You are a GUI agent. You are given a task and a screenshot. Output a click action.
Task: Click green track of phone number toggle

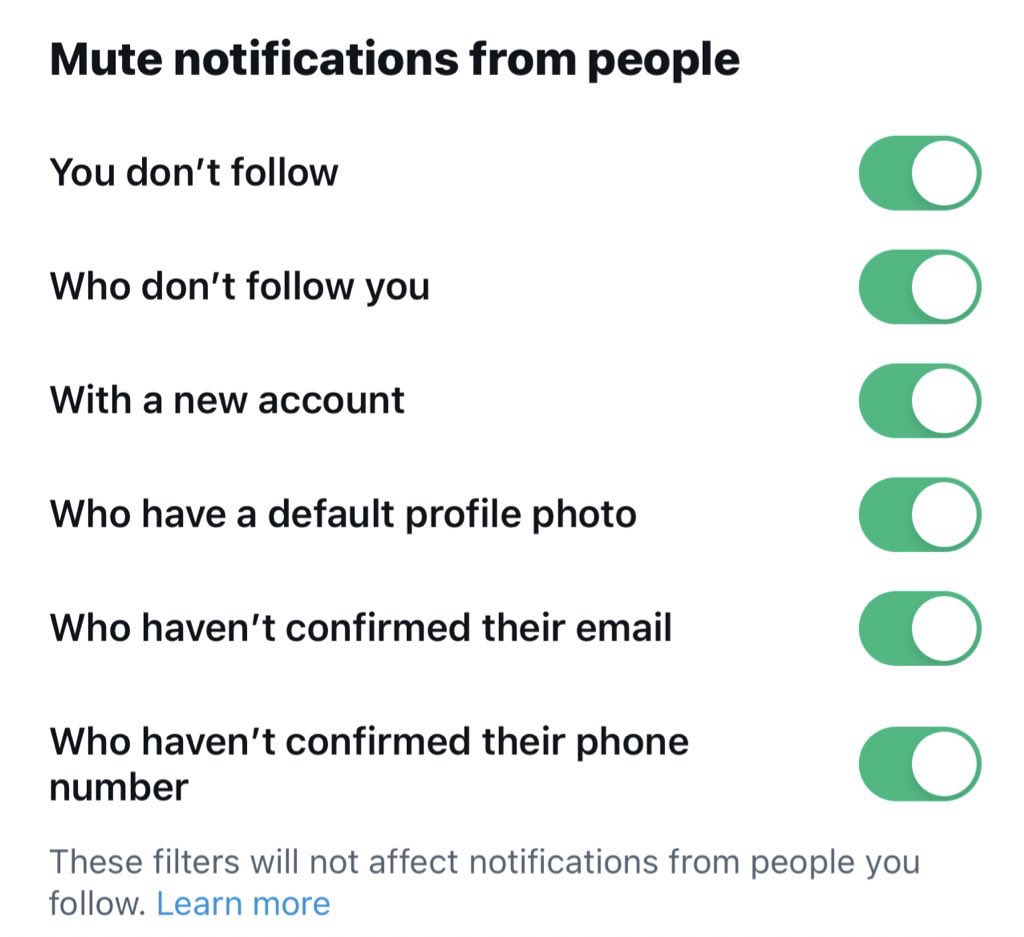coord(884,764)
